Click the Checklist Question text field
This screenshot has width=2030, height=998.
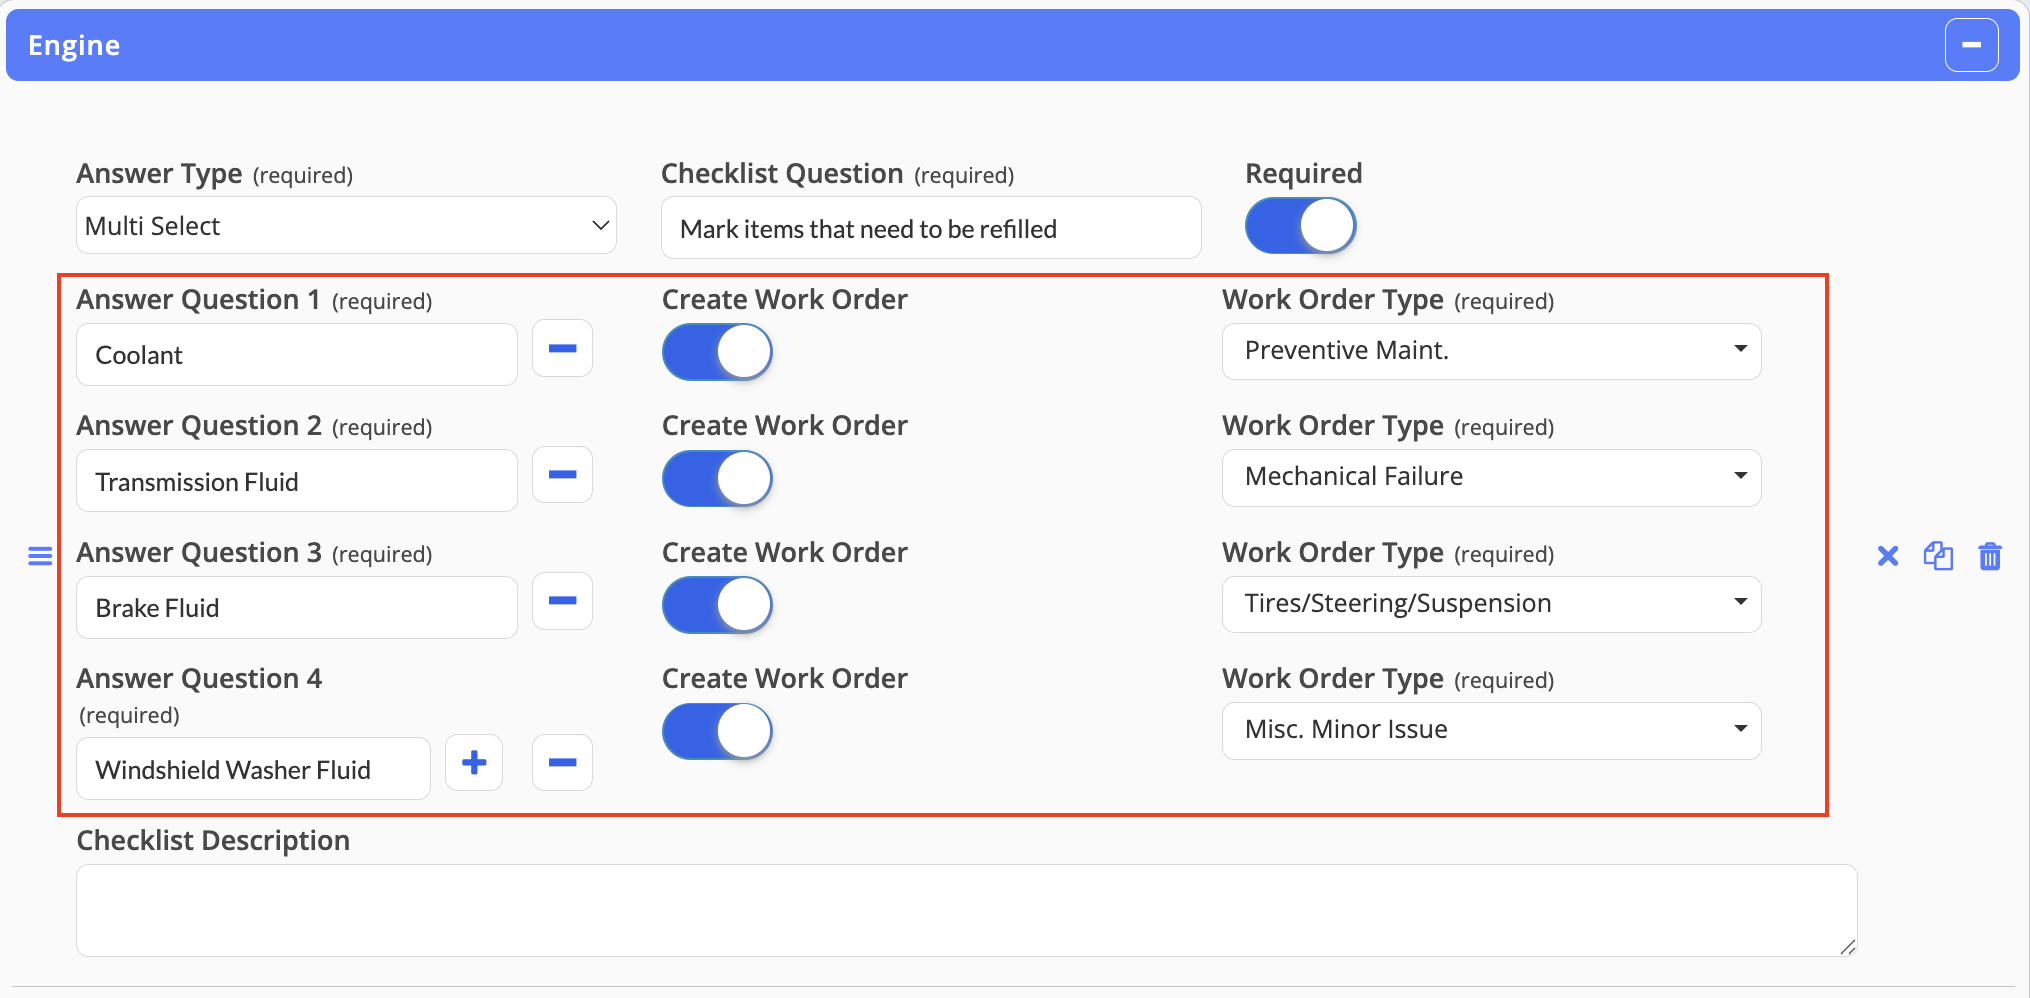coord(931,228)
